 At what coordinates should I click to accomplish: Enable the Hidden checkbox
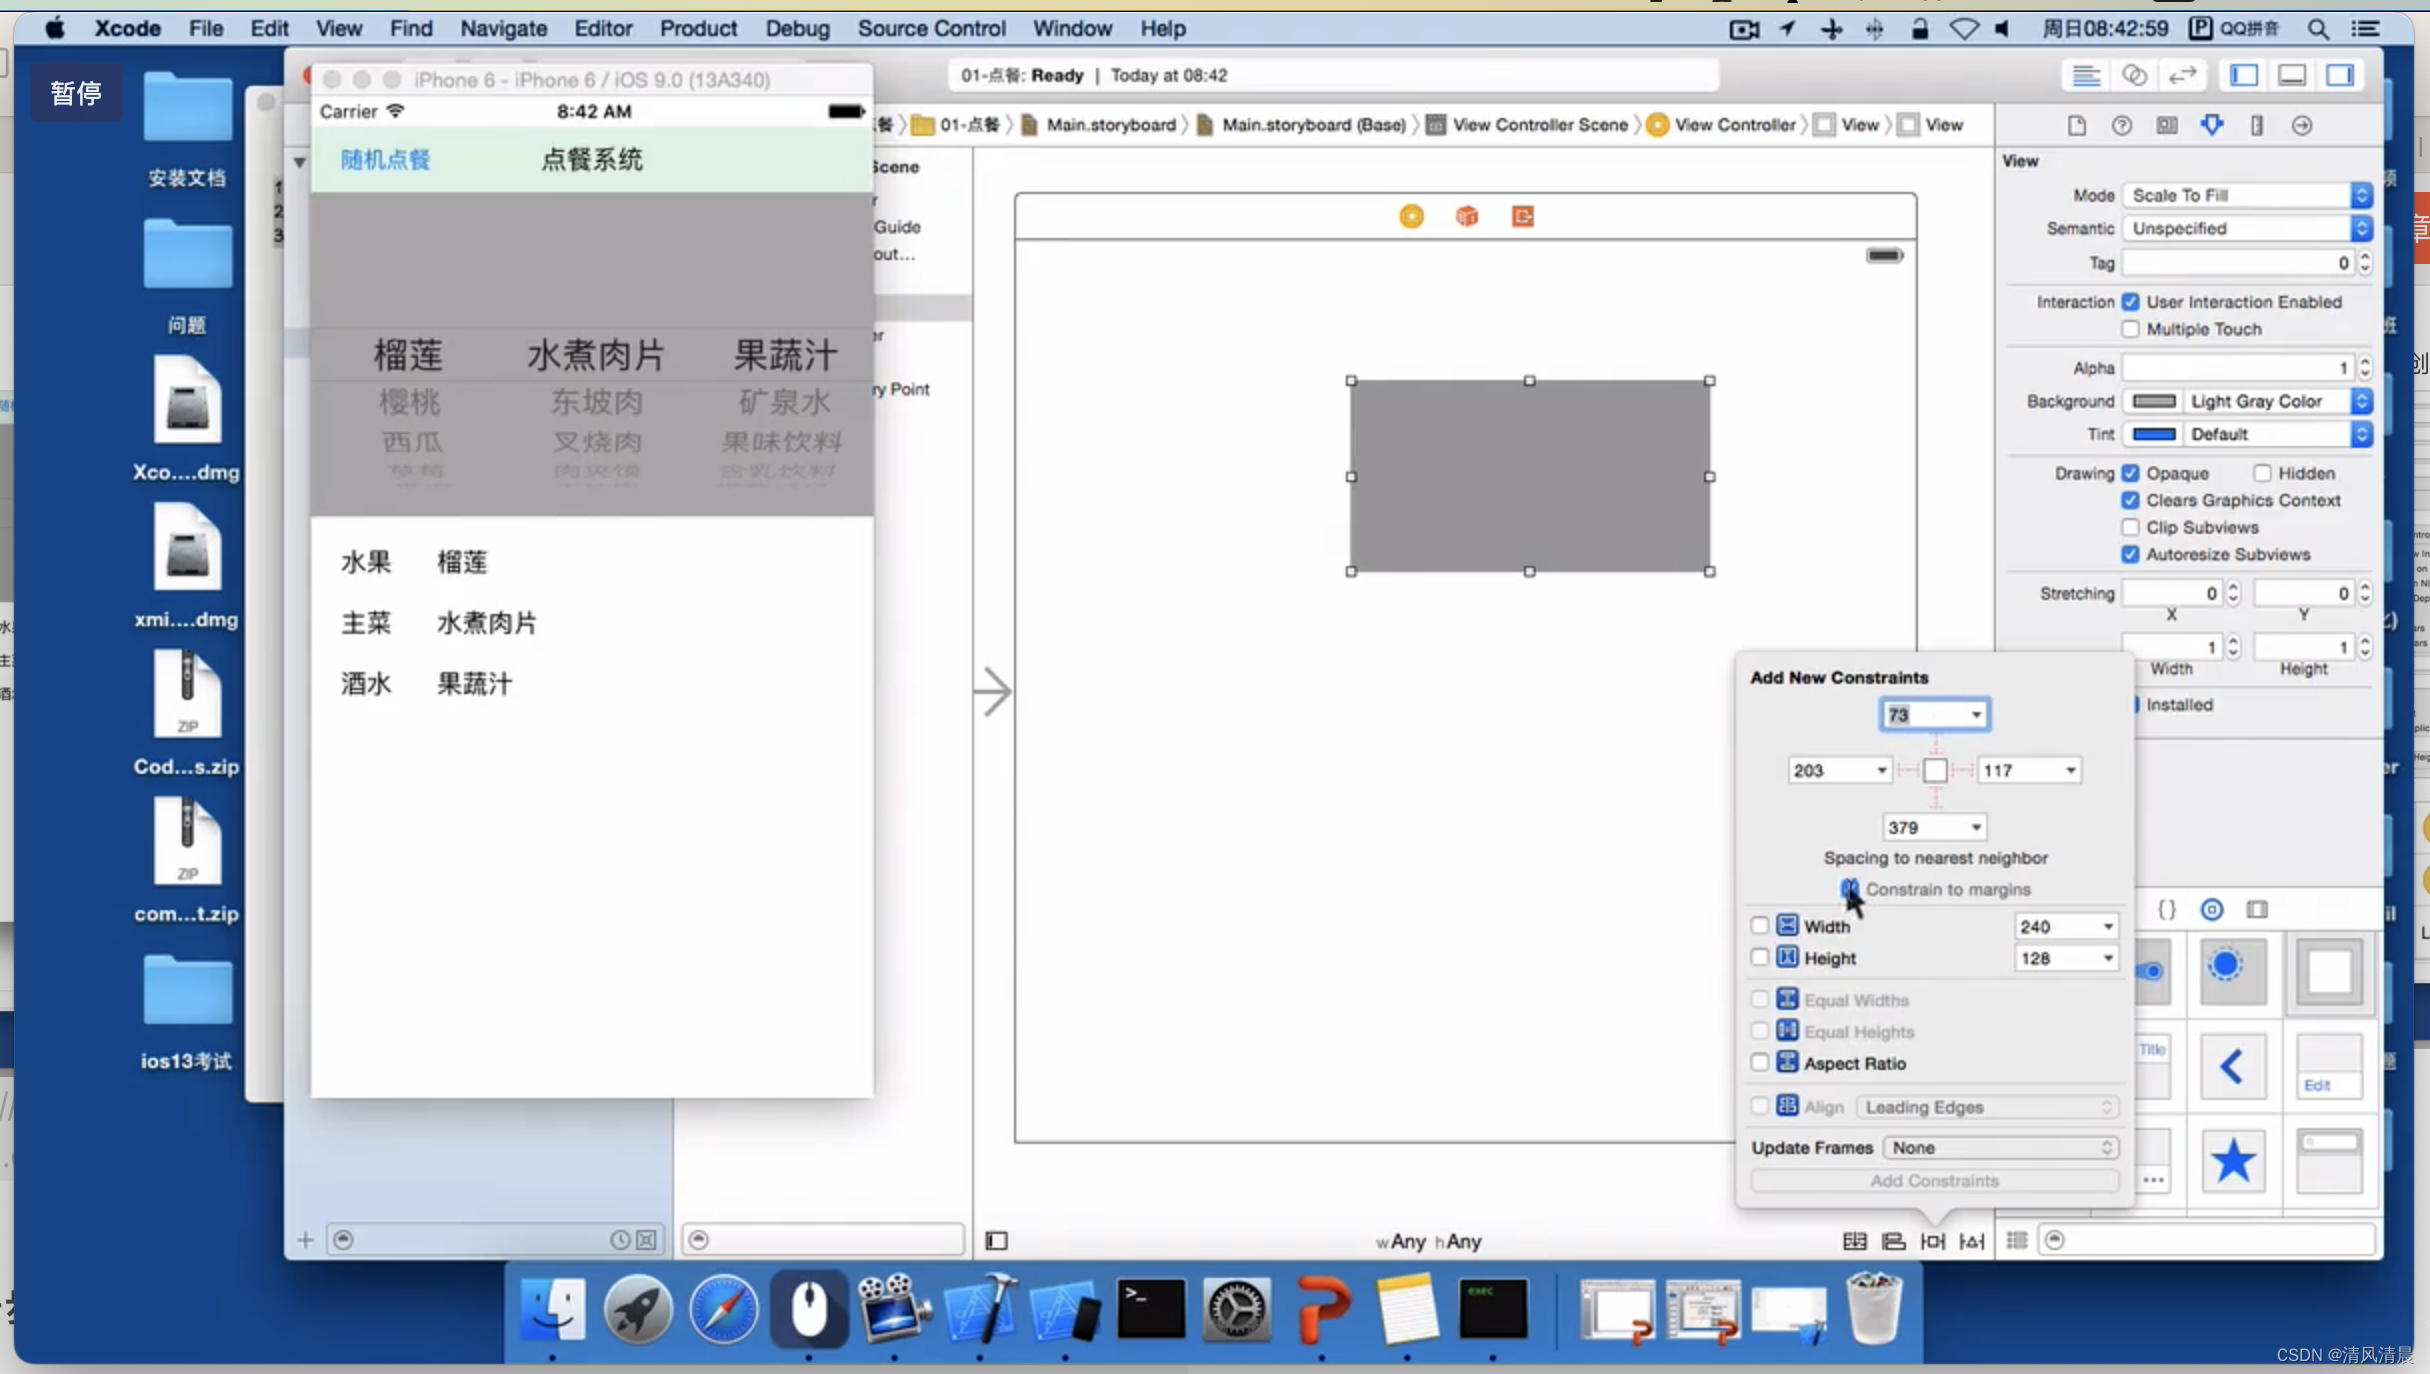(x=2262, y=473)
